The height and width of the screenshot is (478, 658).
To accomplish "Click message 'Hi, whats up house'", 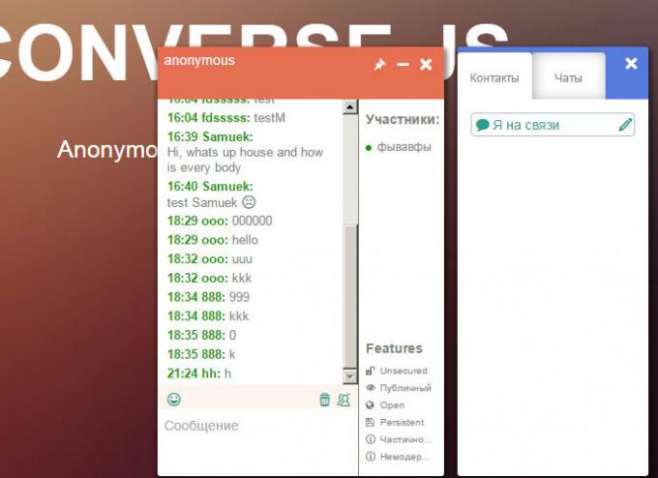I will click(x=245, y=159).
